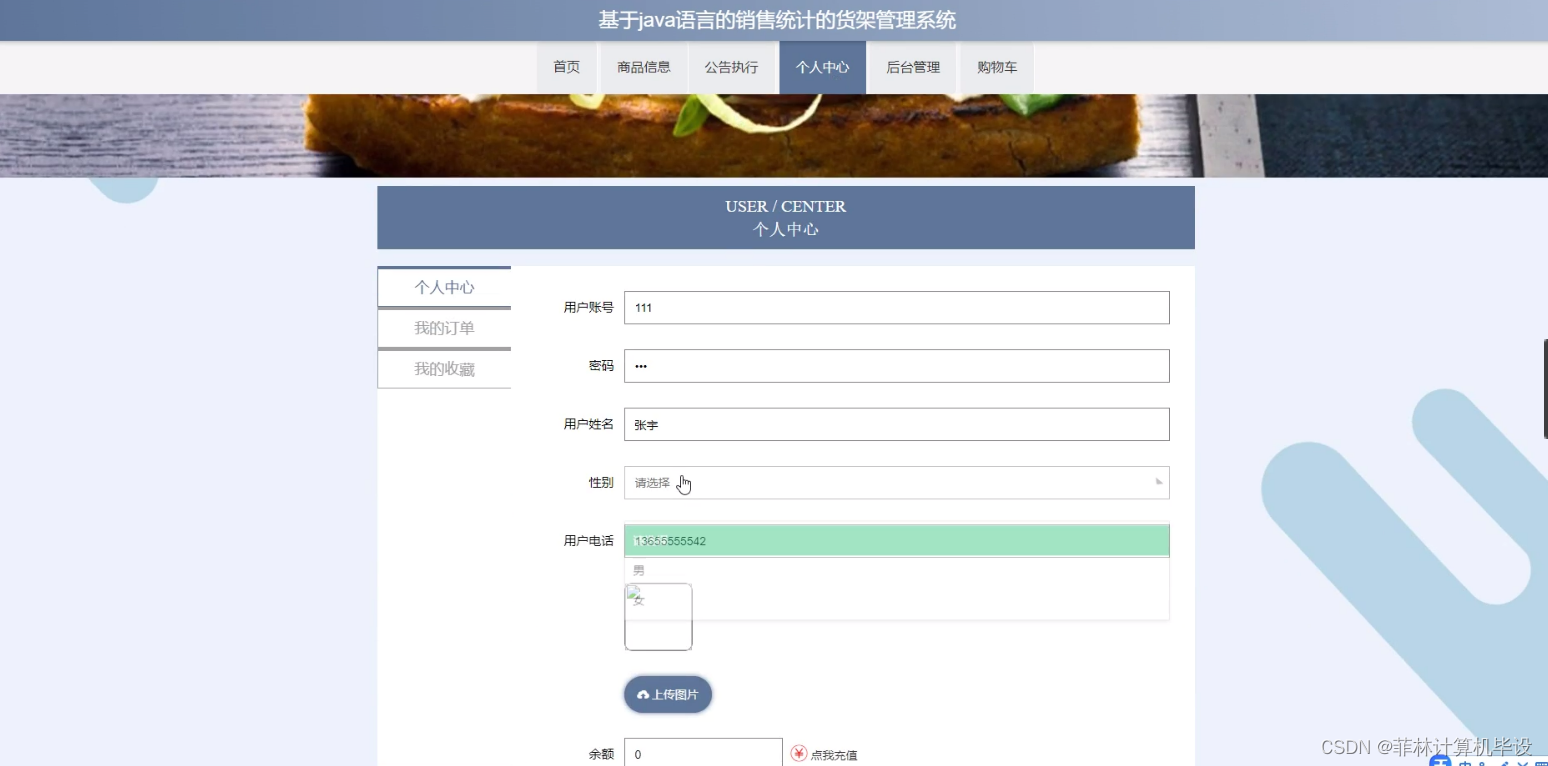
Task: Click the pencil icon in the bottom floating toolbar
Action: pyautogui.click(x=1504, y=764)
